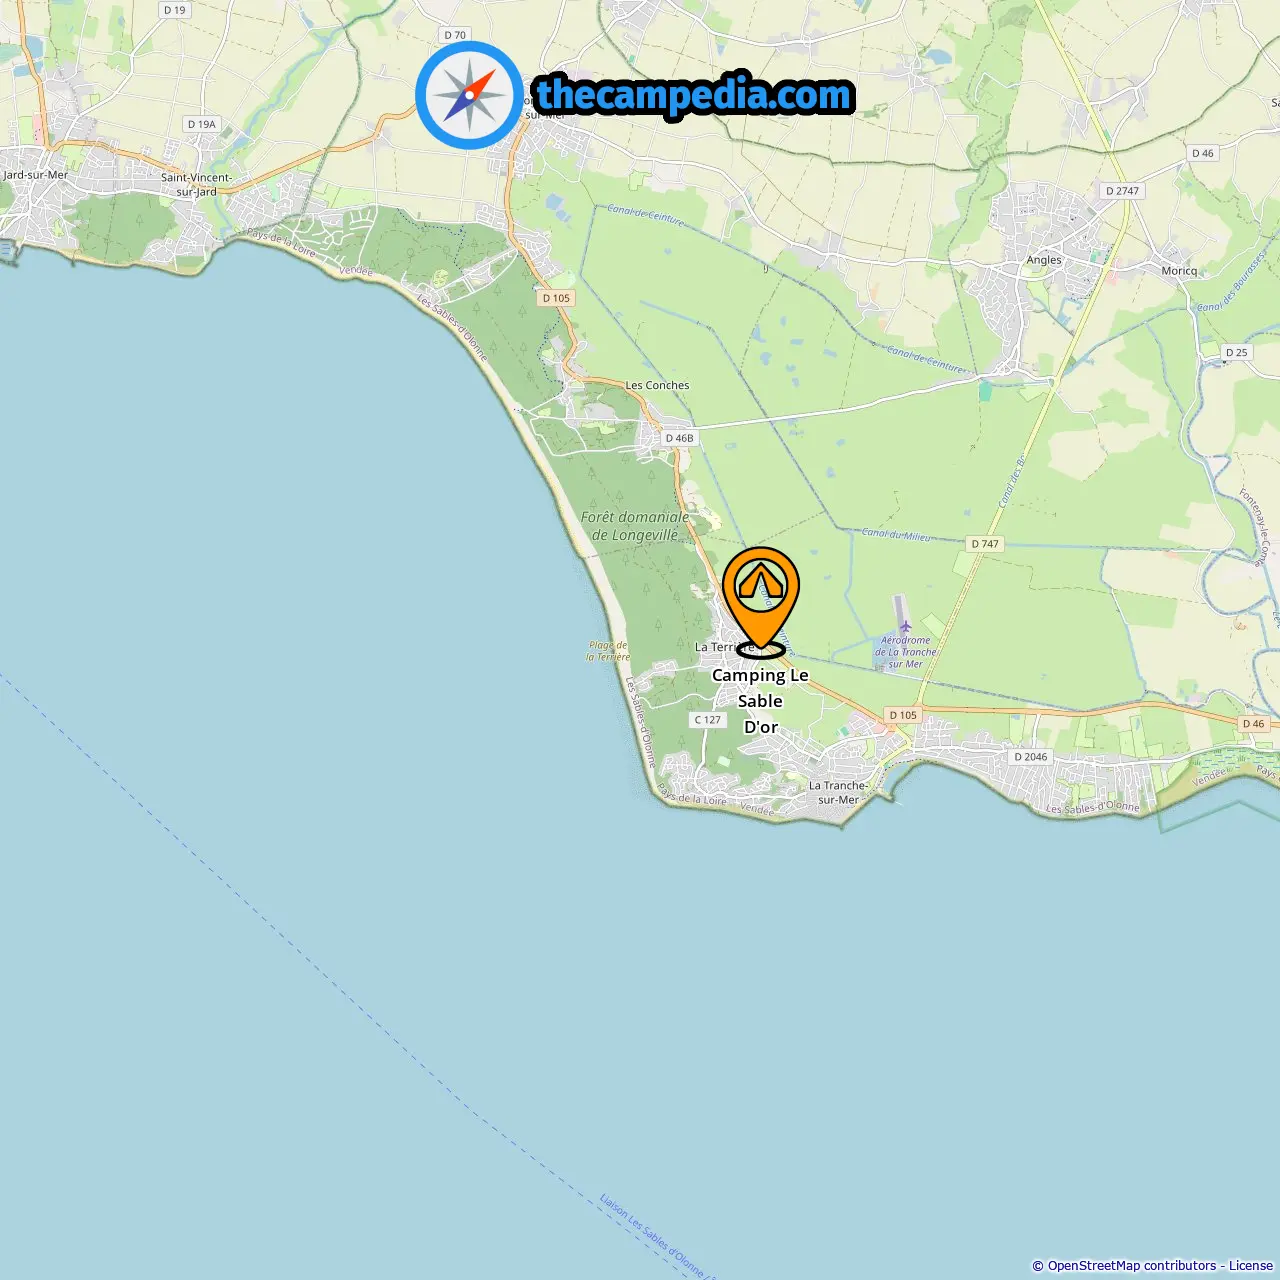The image size is (1280, 1280).
Task: Select the Jard-sur-Mer town label
Action: tap(36, 175)
